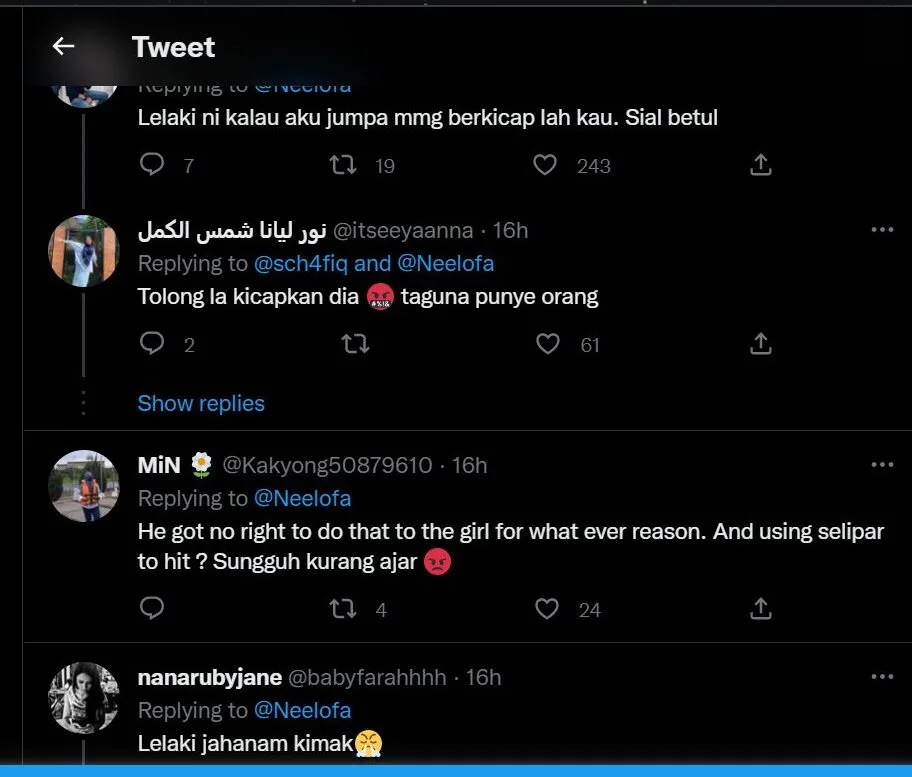Open the @sch4fiq mention link

click(x=301, y=263)
